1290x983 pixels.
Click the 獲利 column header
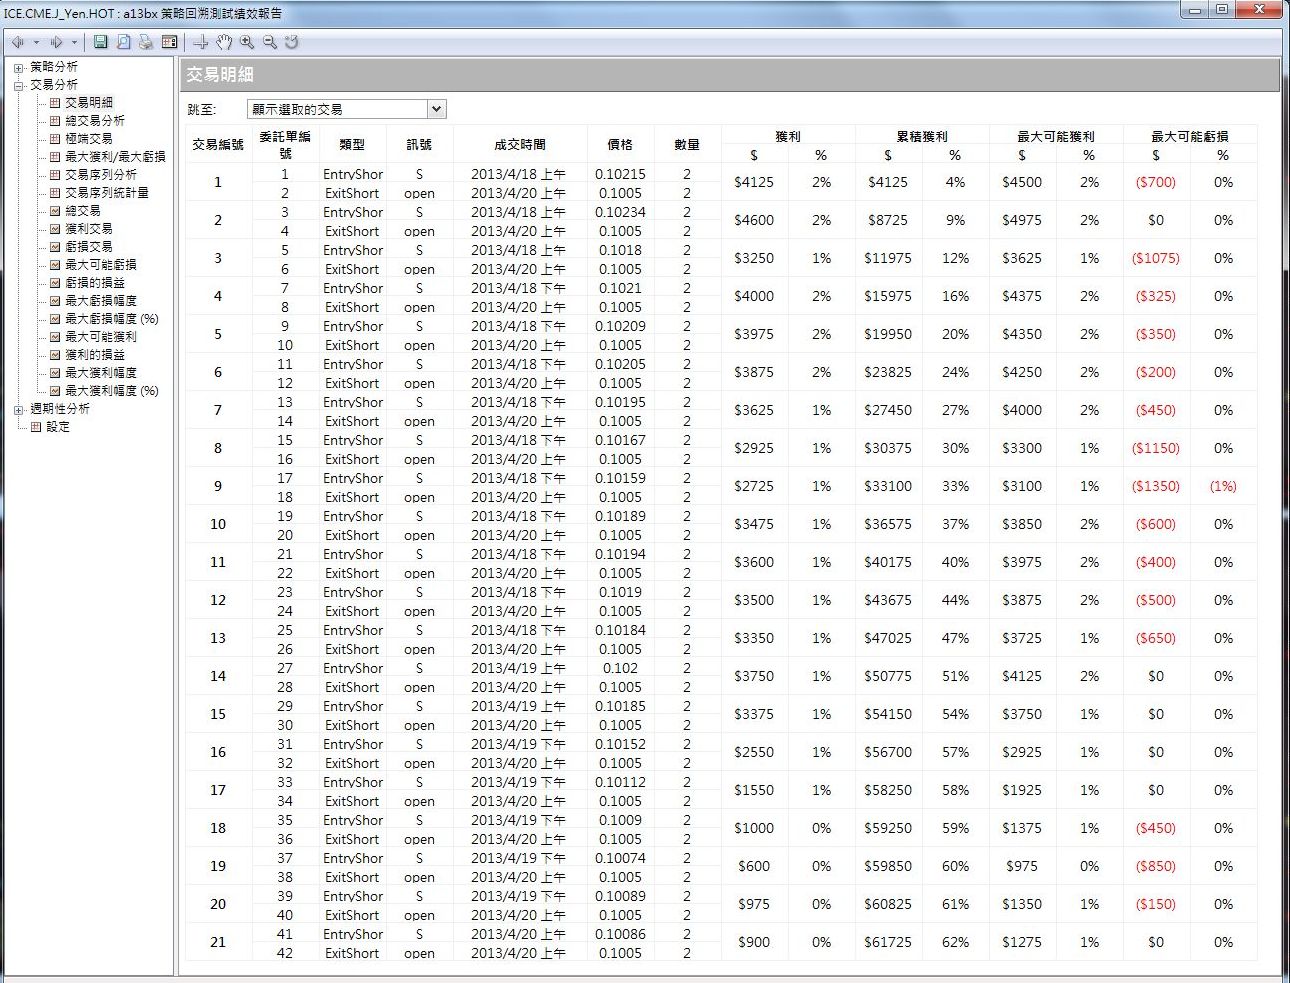pyautogui.click(x=788, y=136)
